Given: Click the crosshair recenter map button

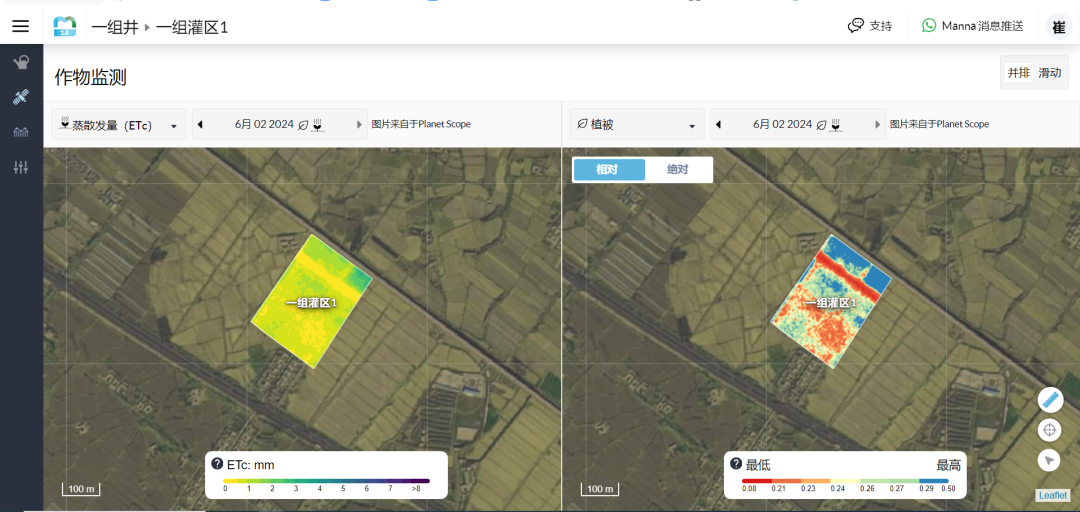Looking at the screenshot, I should pyautogui.click(x=1049, y=430).
